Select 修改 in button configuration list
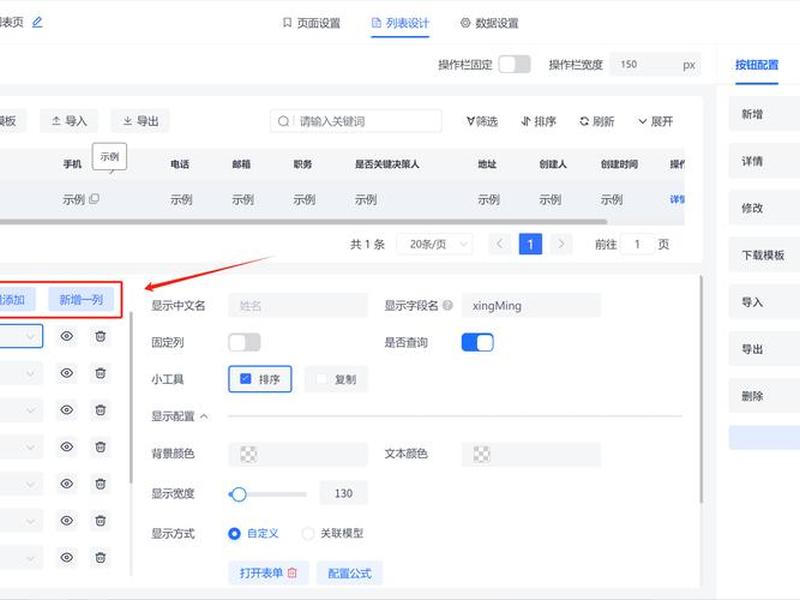This screenshot has width=800, height=600. (x=764, y=208)
